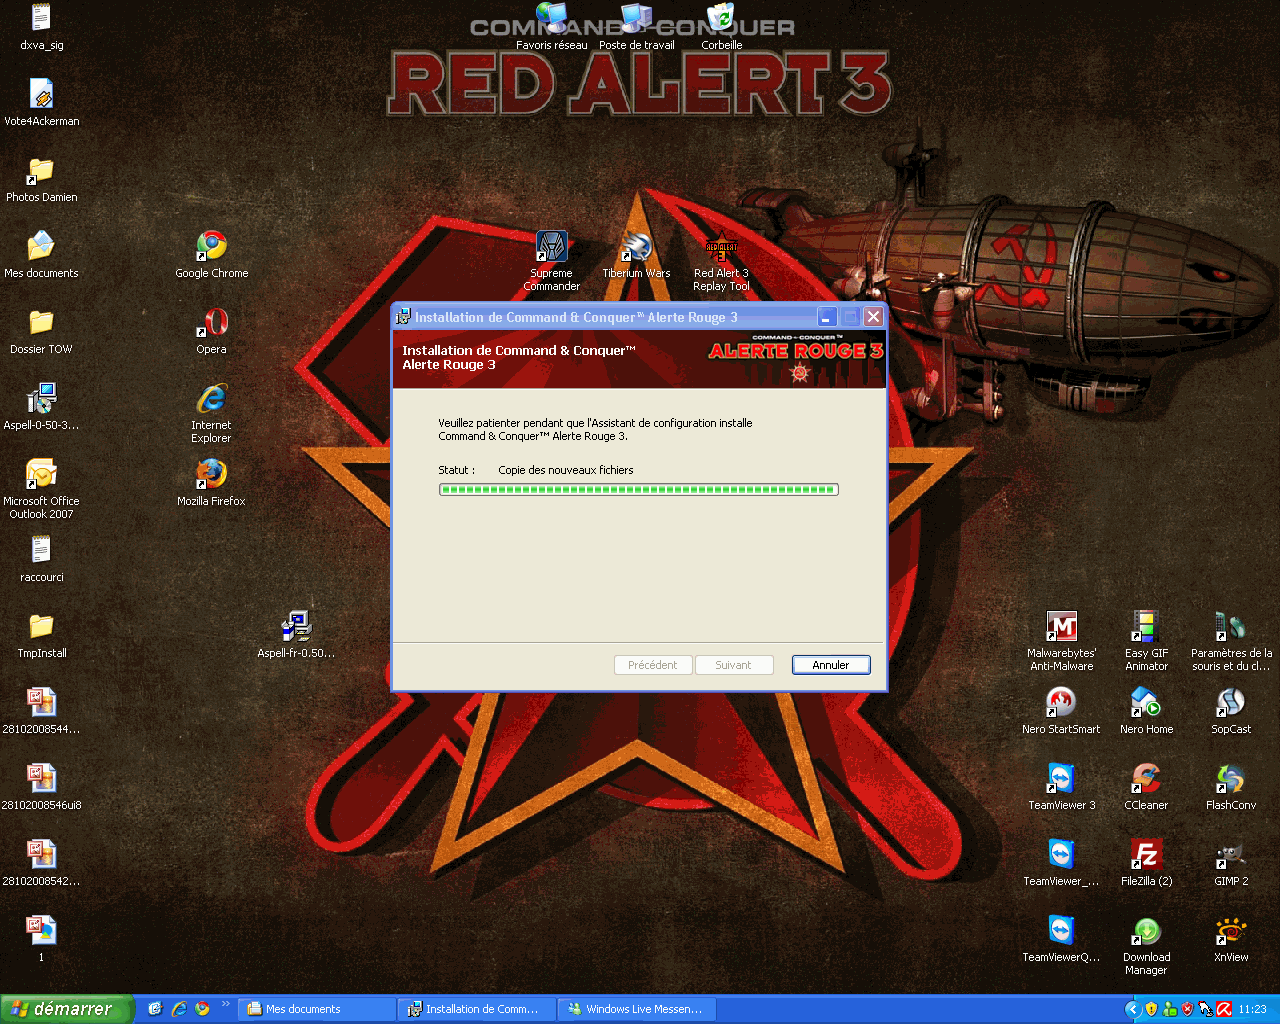Select the Download Manager shortcut
Viewport: 1280px width, 1024px height.
[x=1146, y=945]
